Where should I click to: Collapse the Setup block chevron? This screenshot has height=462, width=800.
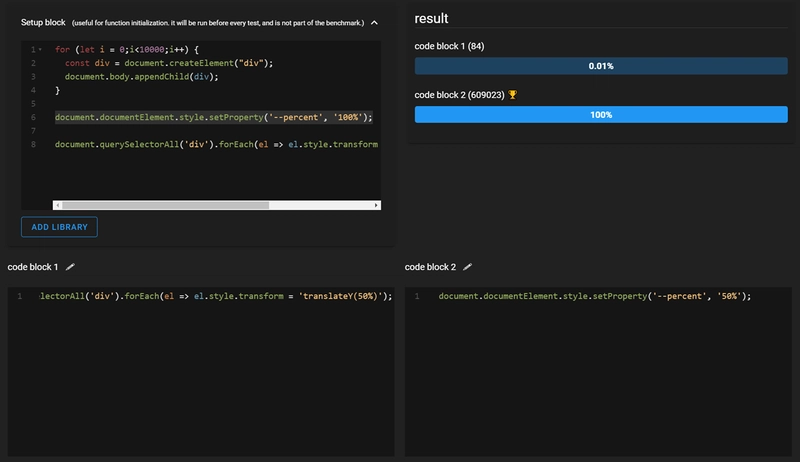pos(374,23)
